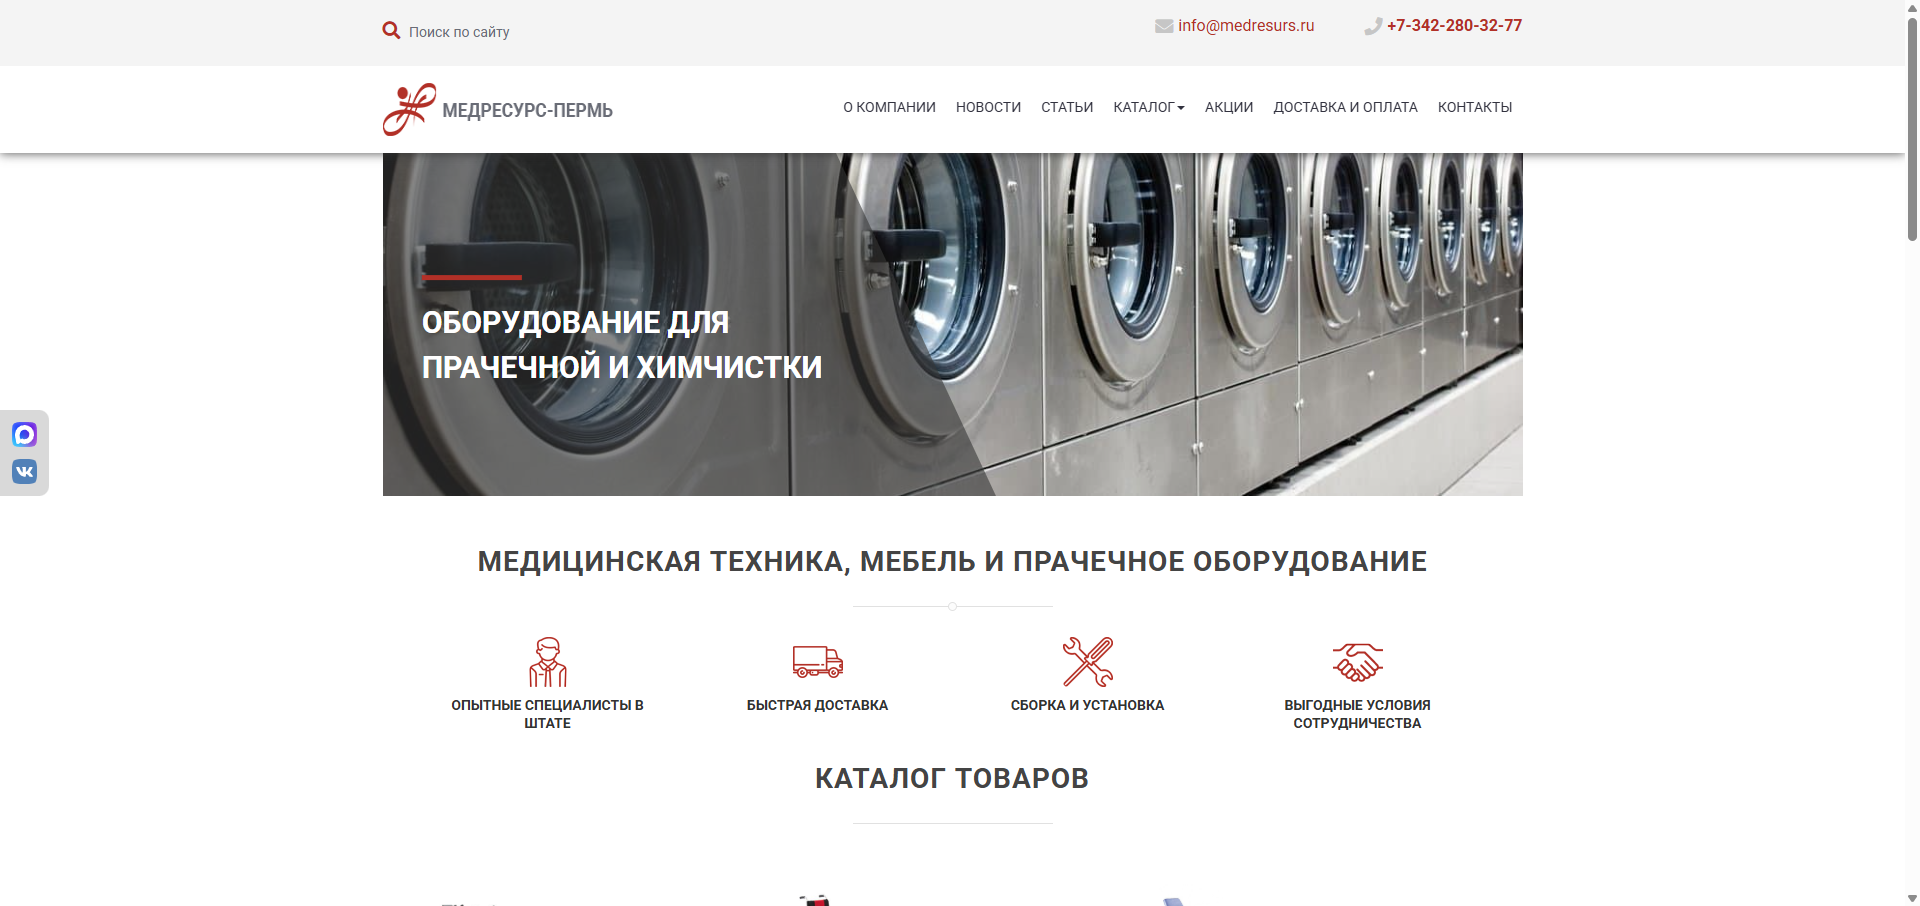Click the СБОРКА И УСТАНОВКА label
The width and height of the screenshot is (1920, 906).
click(1088, 705)
